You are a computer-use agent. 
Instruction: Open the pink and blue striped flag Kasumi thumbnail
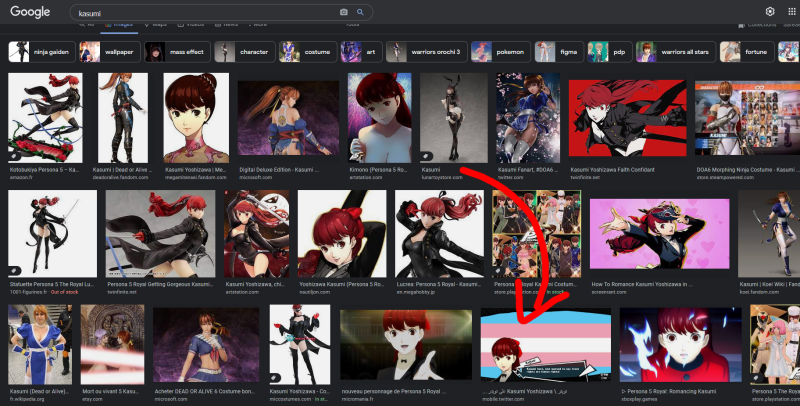546,345
